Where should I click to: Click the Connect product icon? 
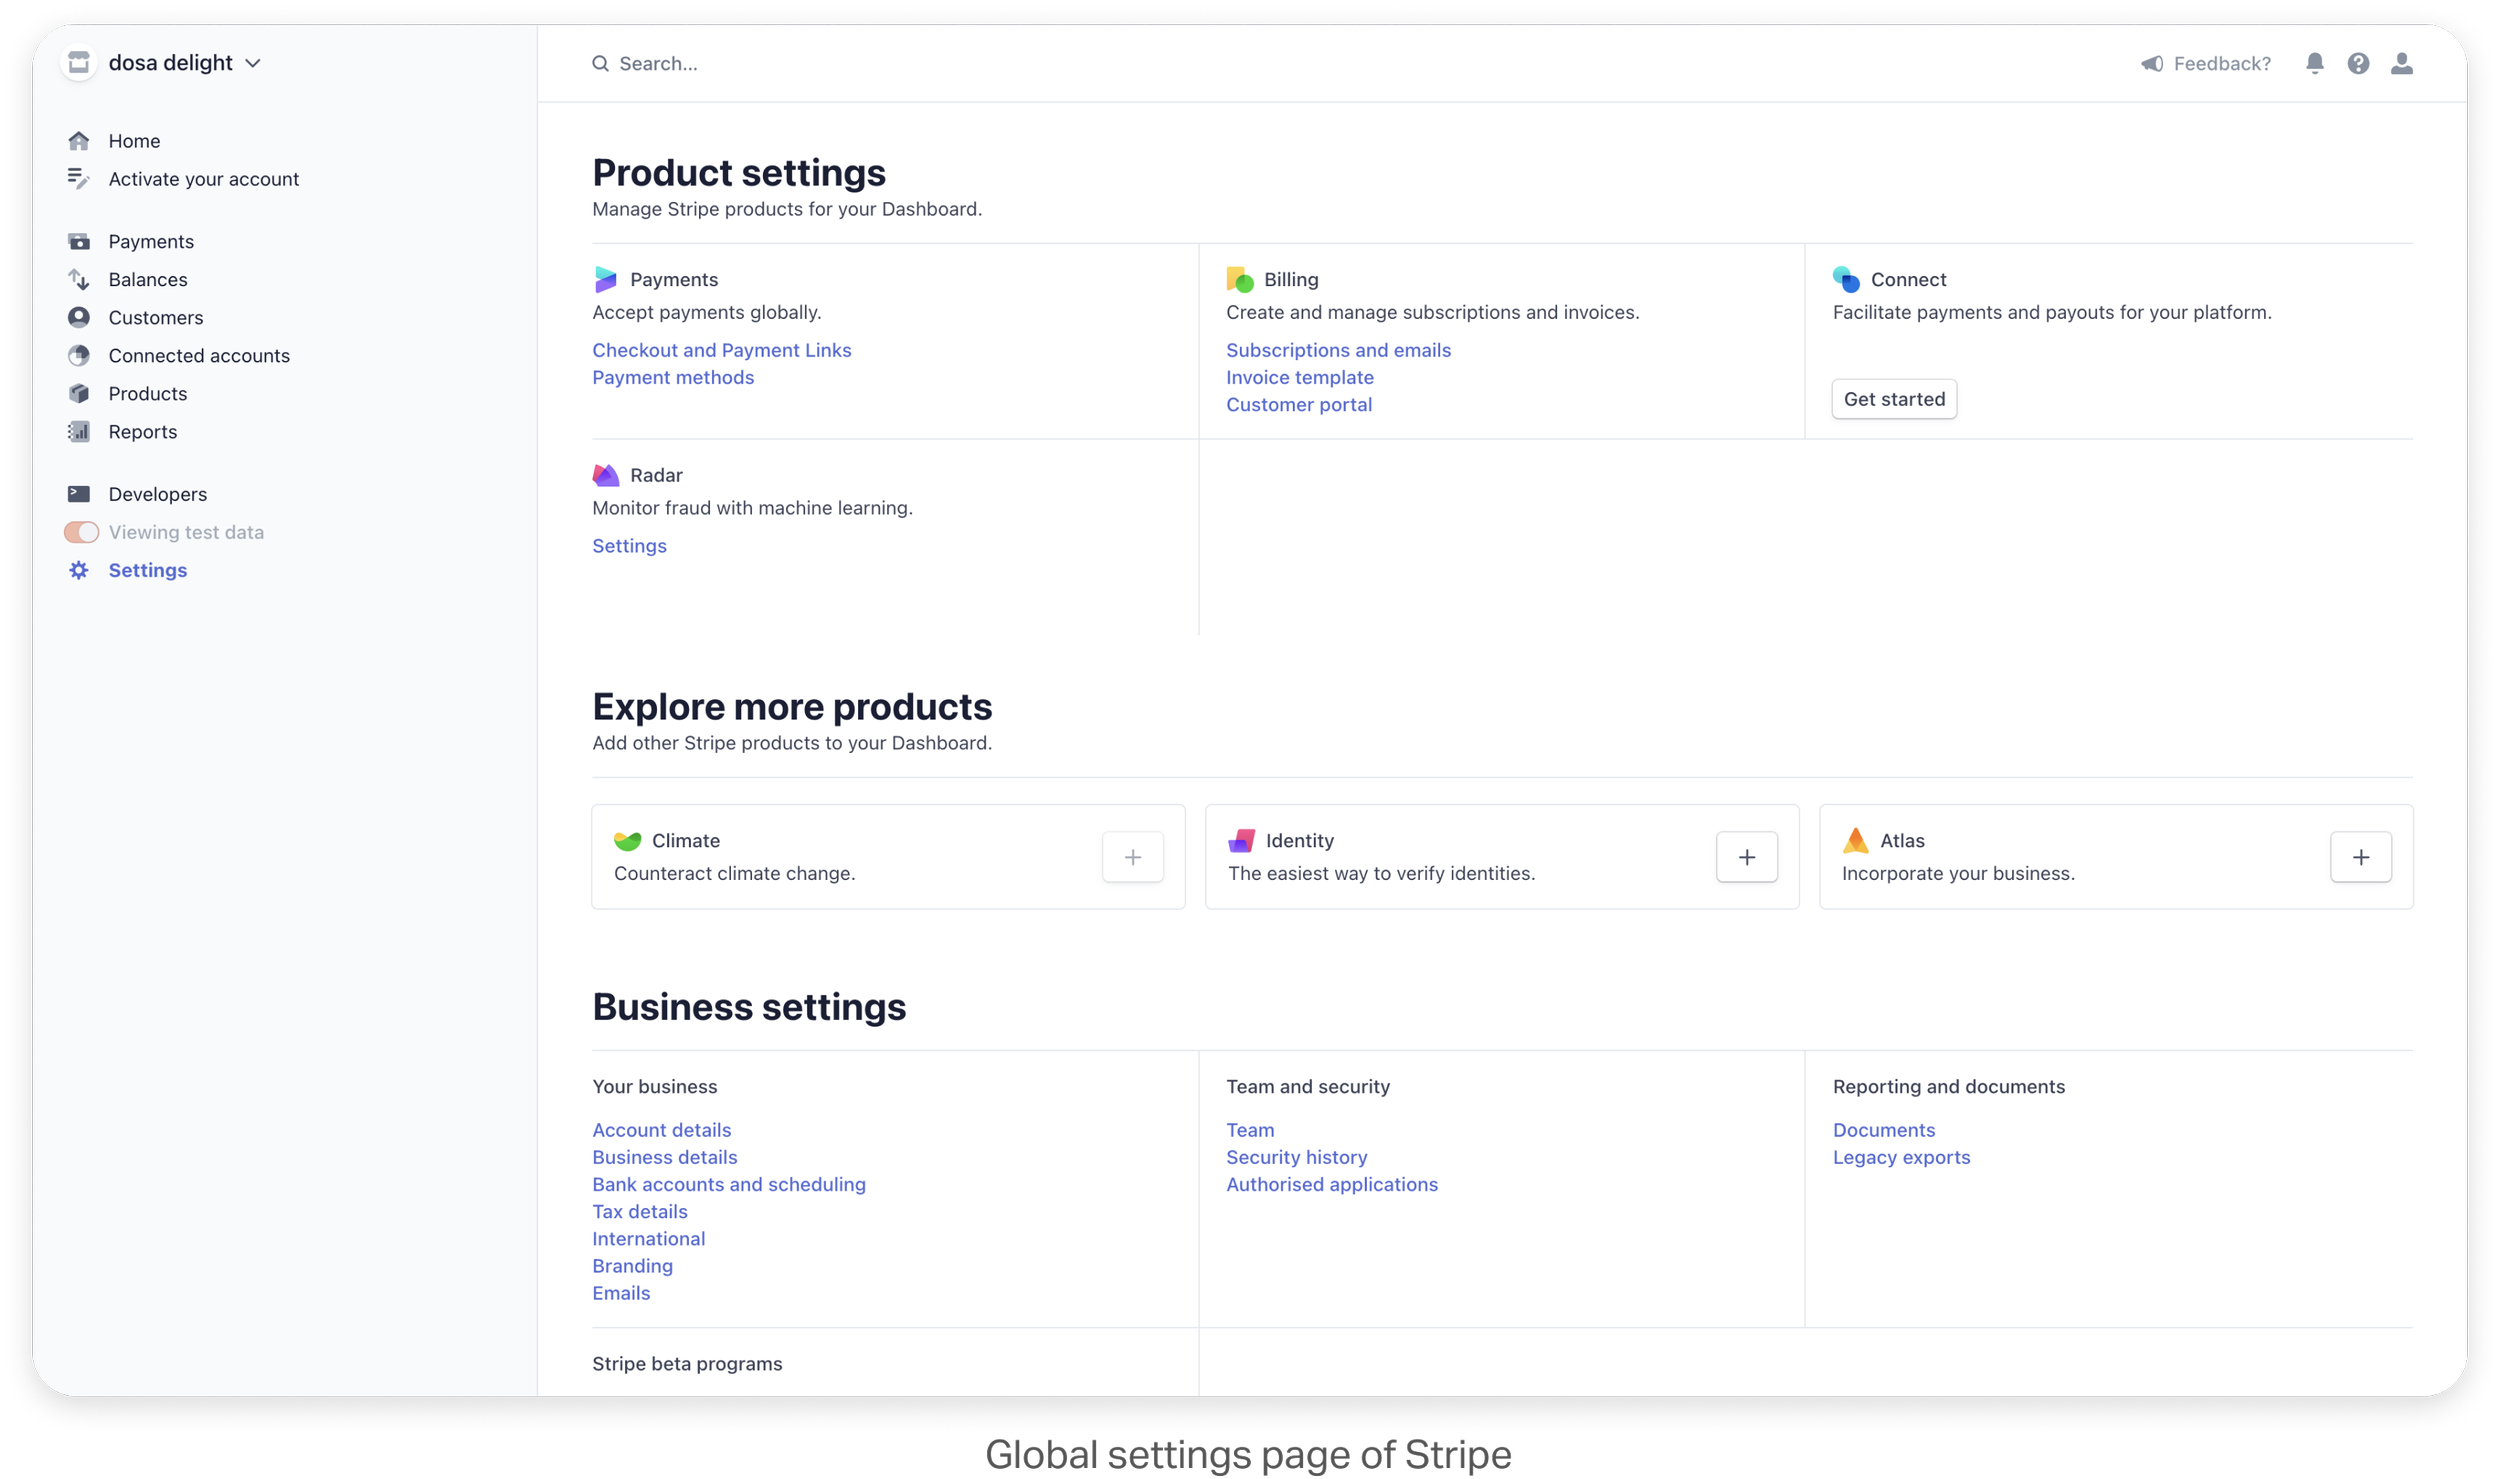coord(1846,279)
